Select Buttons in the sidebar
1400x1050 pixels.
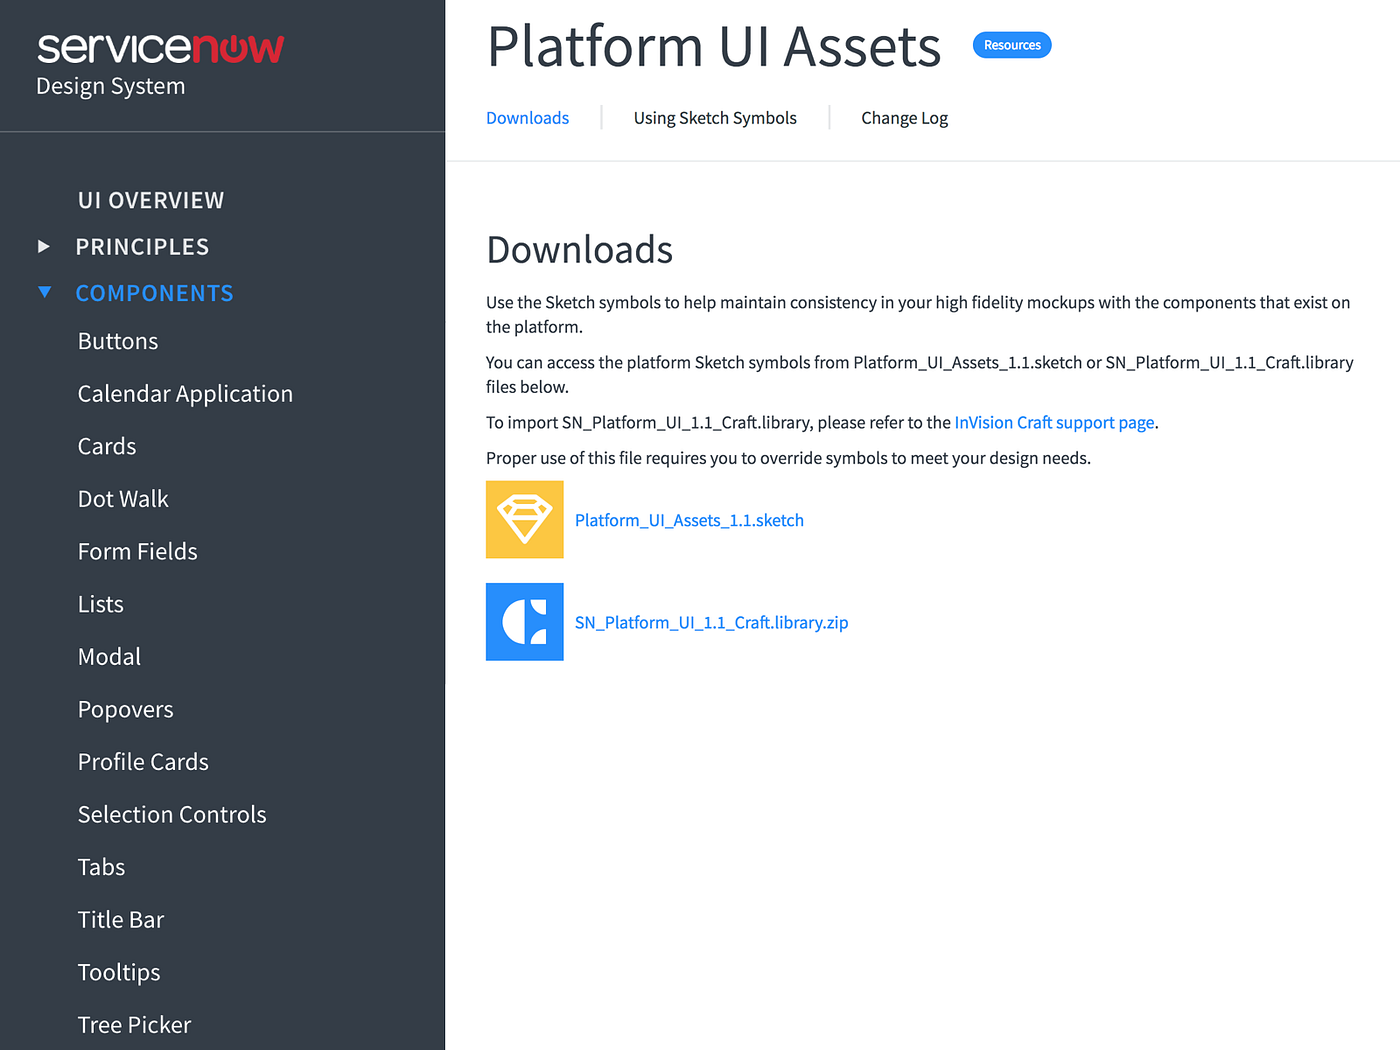coord(117,340)
